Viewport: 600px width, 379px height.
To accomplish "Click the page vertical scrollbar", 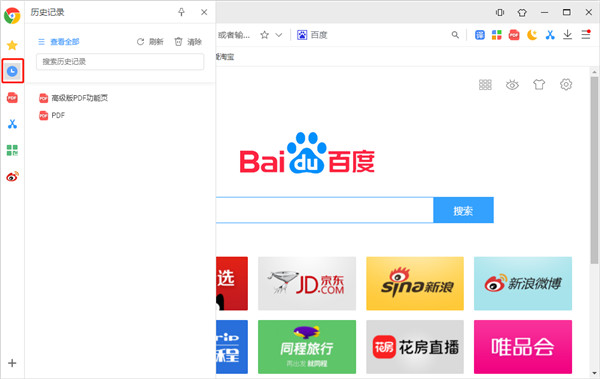I will pyautogui.click(x=594, y=170).
